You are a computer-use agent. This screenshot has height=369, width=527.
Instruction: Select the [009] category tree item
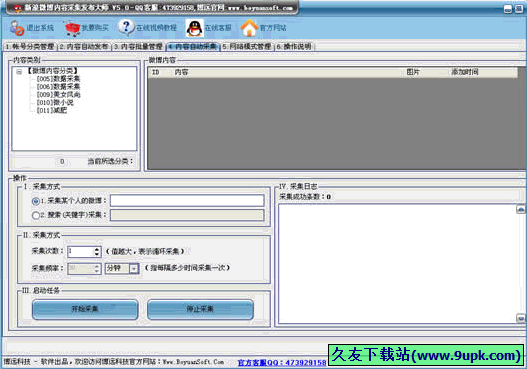[58, 95]
